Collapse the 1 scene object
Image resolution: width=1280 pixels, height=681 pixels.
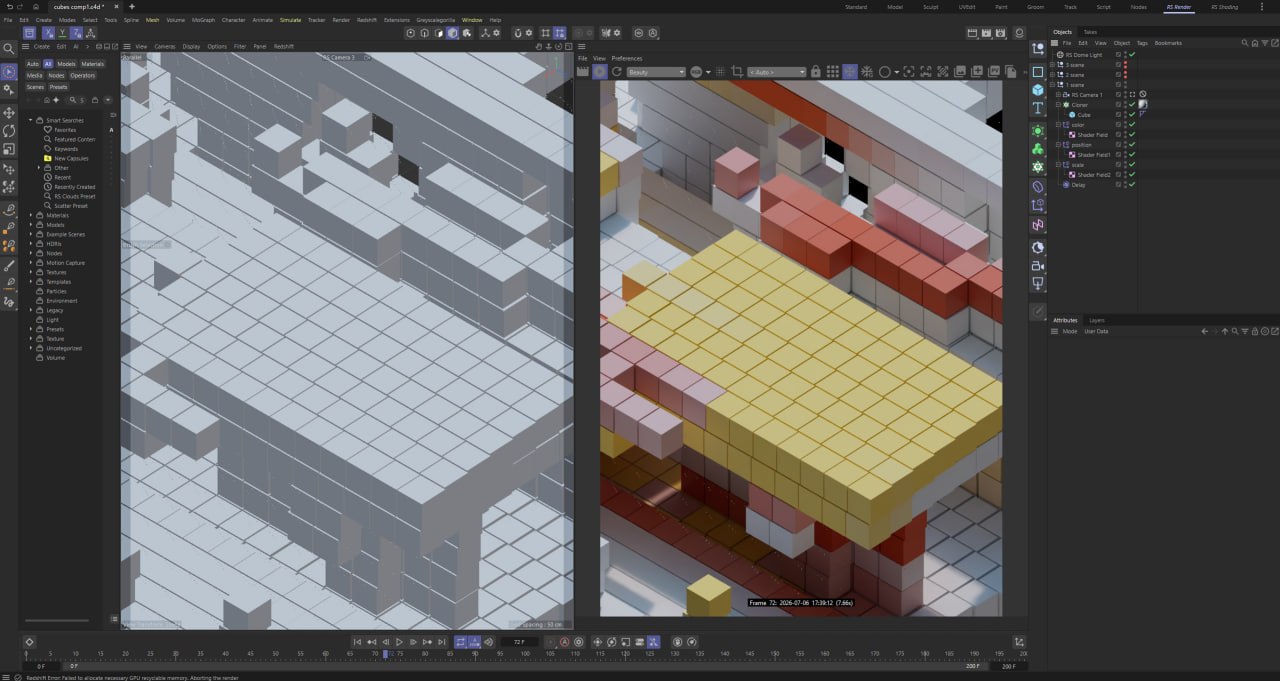(1053, 85)
